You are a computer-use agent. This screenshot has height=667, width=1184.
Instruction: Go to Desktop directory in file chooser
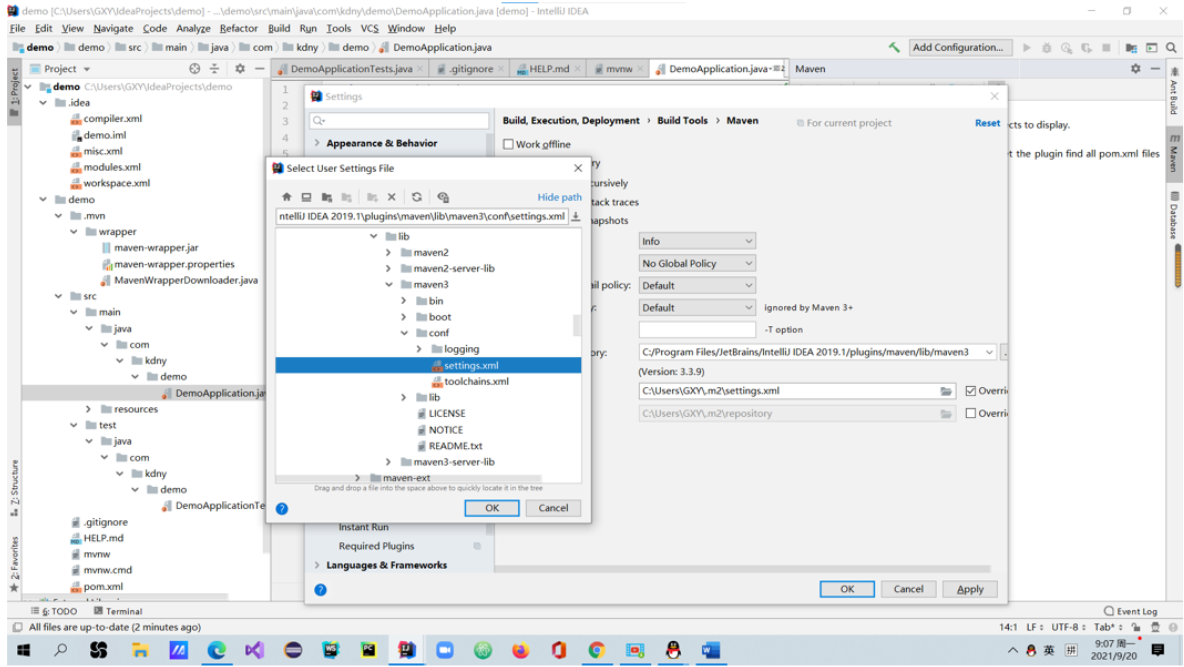pos(306,197)
